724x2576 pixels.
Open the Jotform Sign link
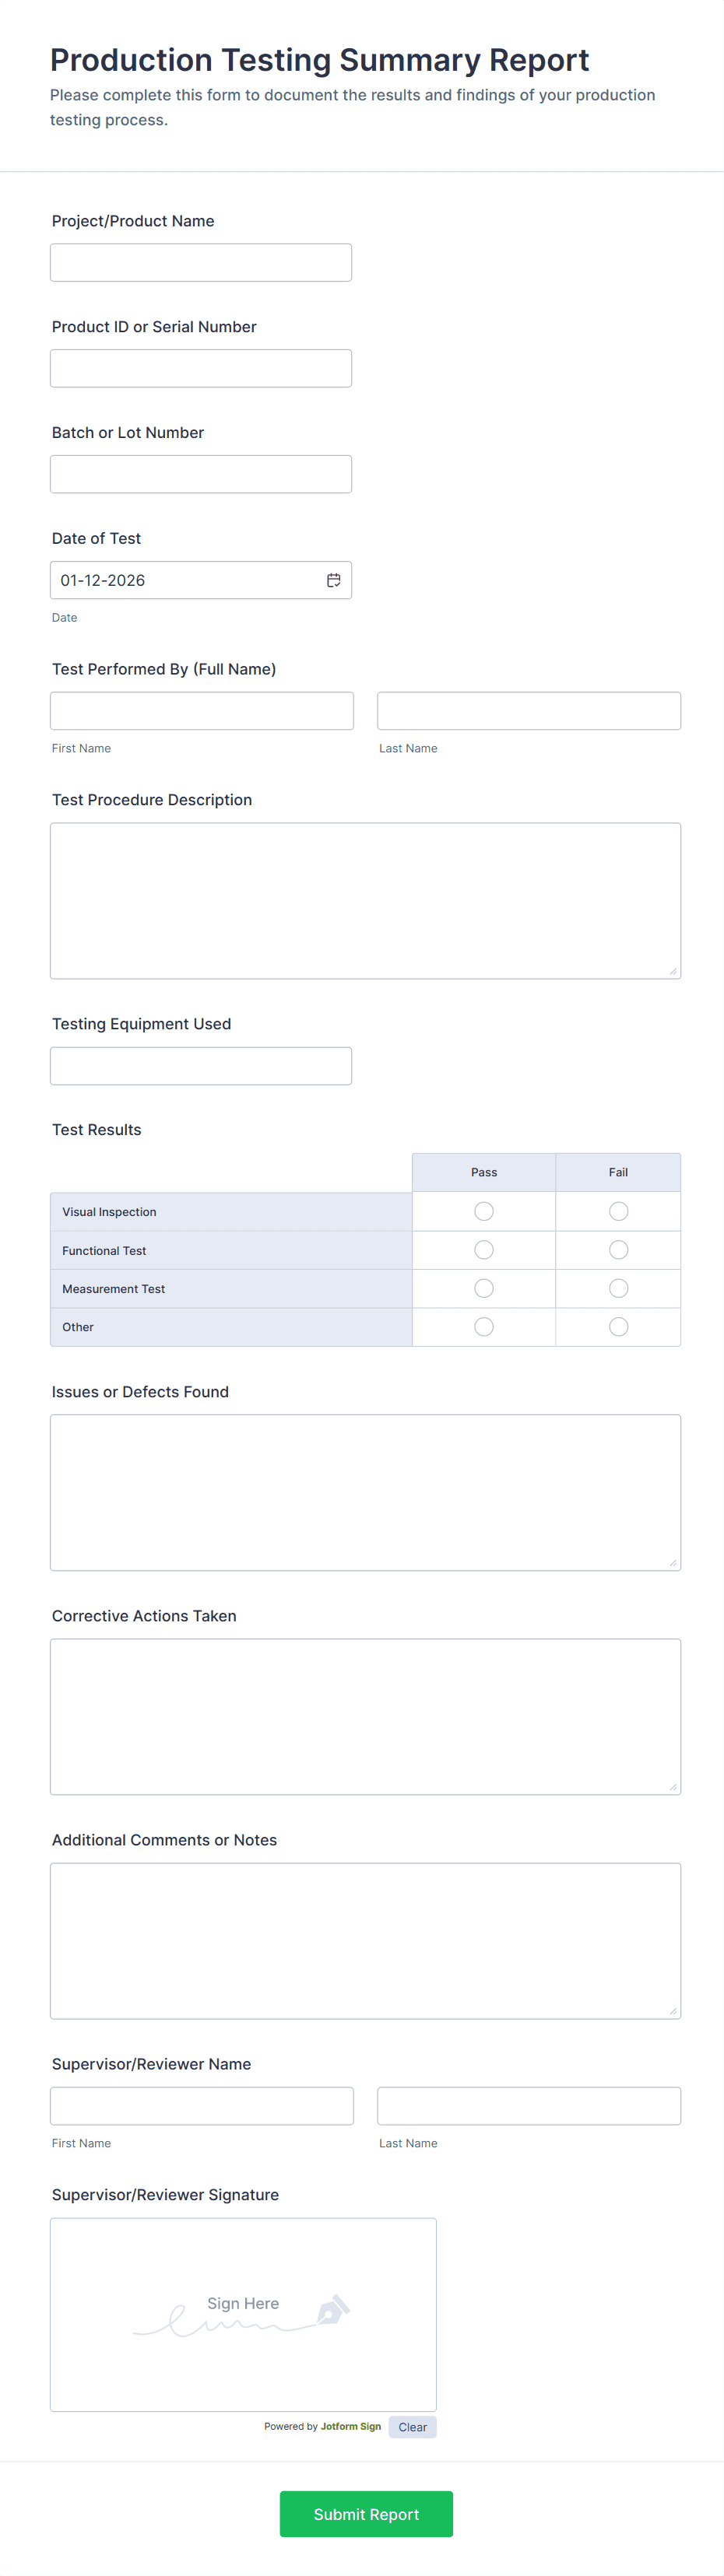click(350, 2426)
